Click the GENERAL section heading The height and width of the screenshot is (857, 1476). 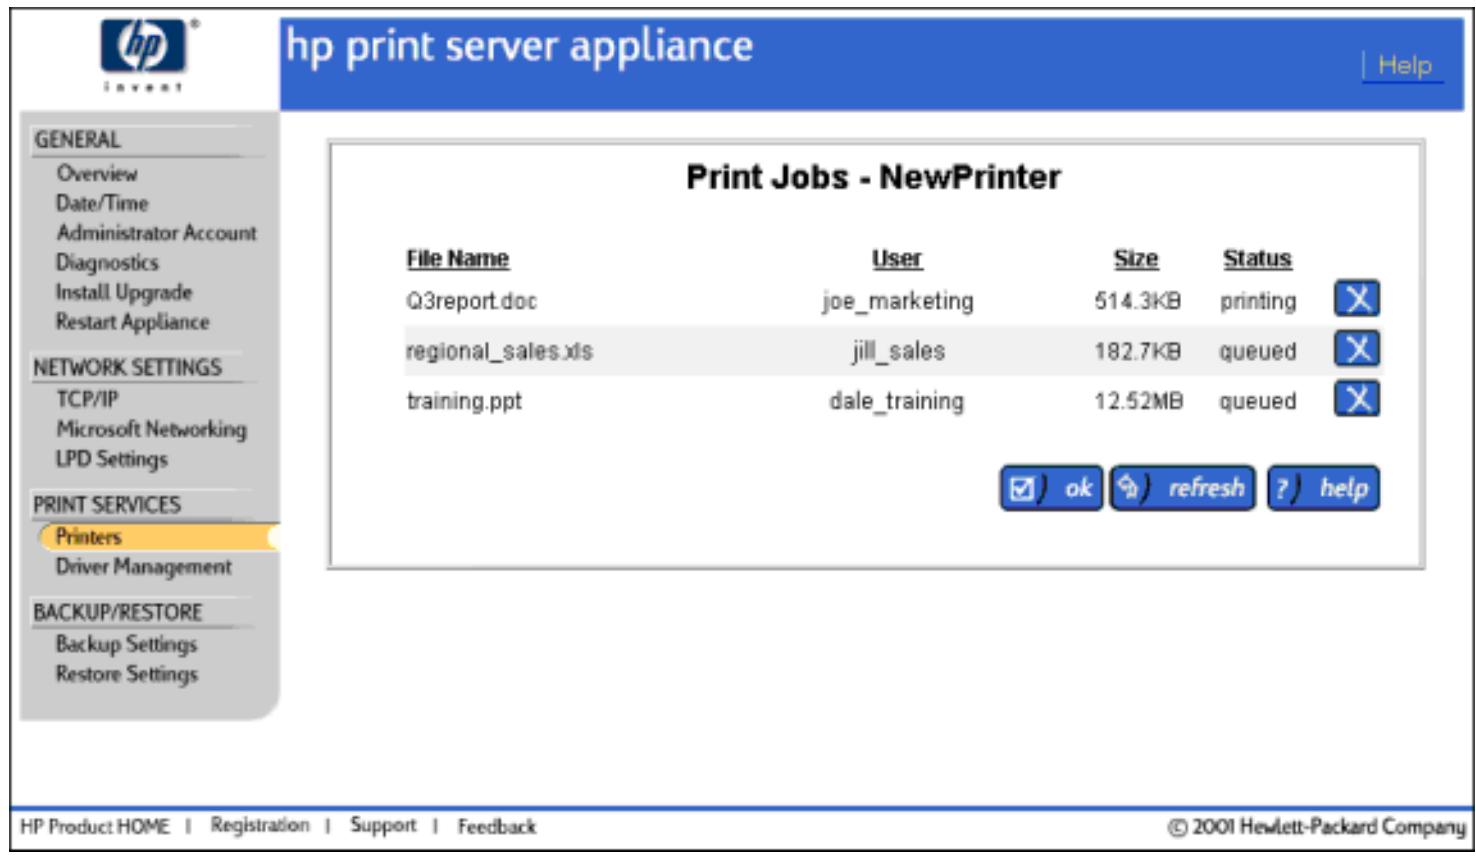77,140
